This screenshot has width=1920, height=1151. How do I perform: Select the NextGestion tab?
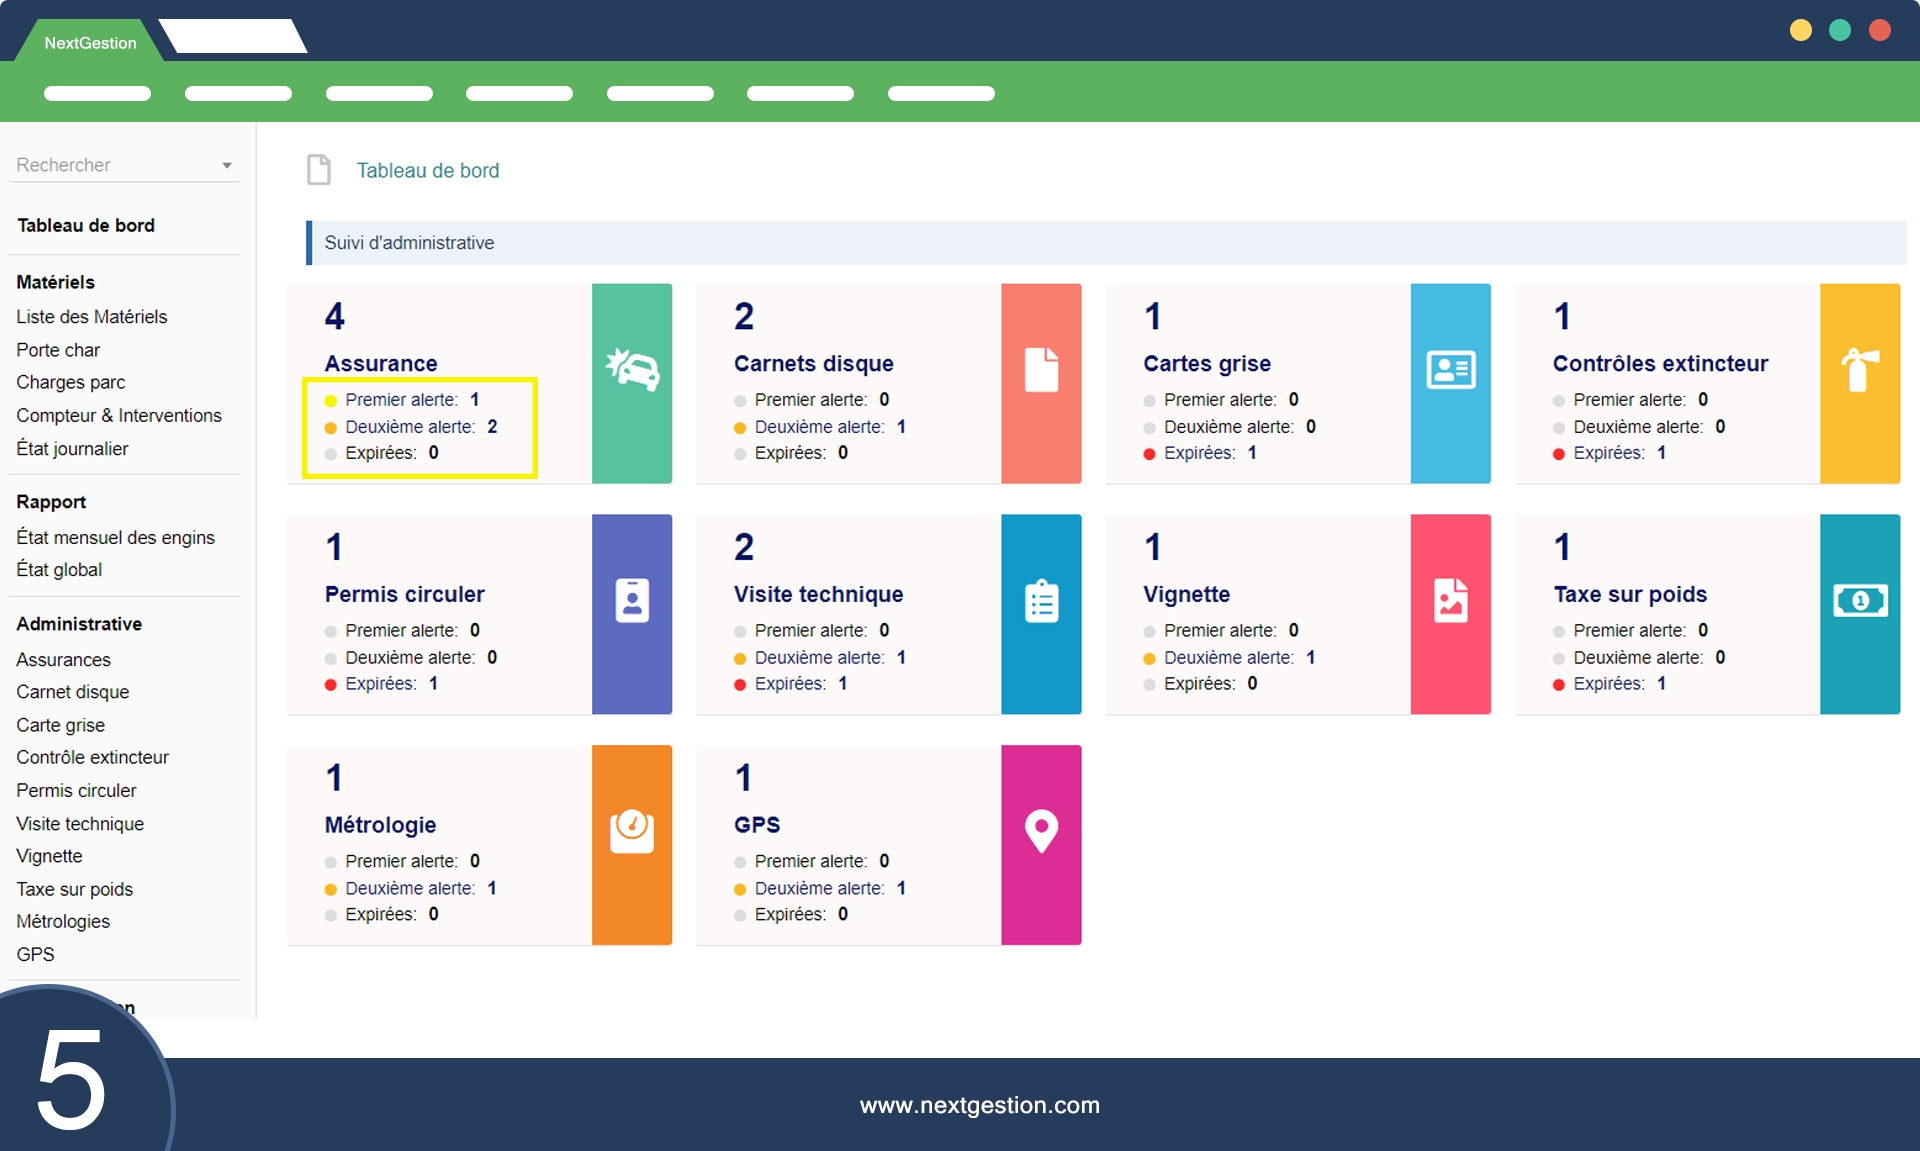[x=90, y=43]
